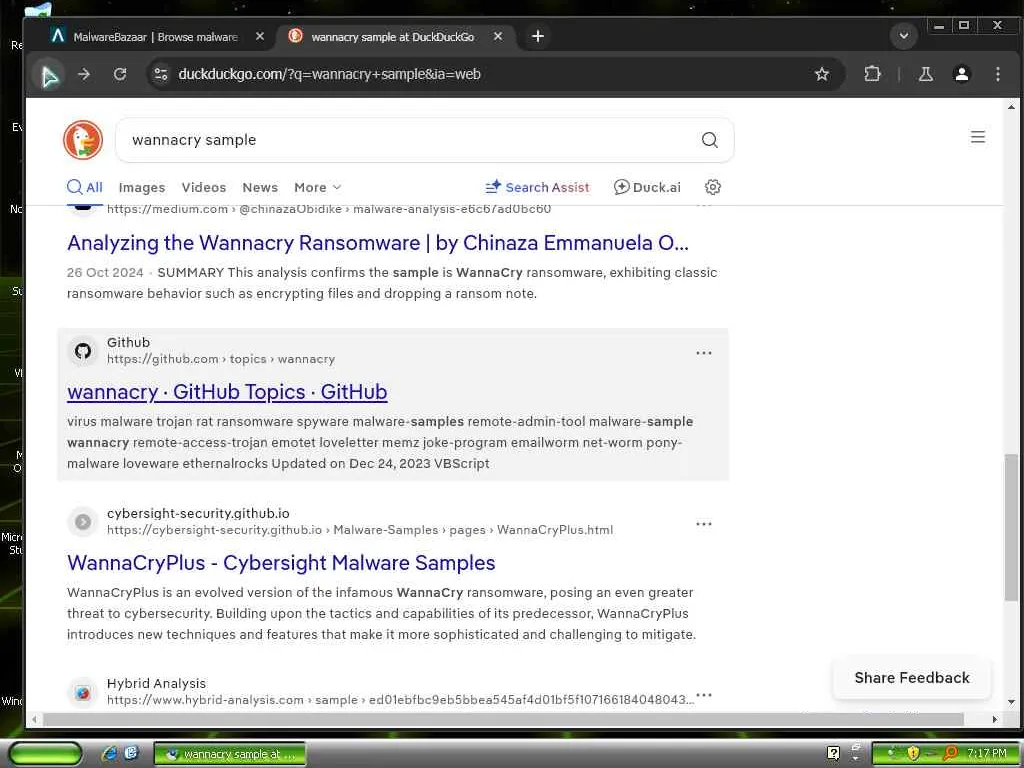Close the MalwareBazaar tab
The height and width of the screenshot is (768, 1024).
click(260, 37)
